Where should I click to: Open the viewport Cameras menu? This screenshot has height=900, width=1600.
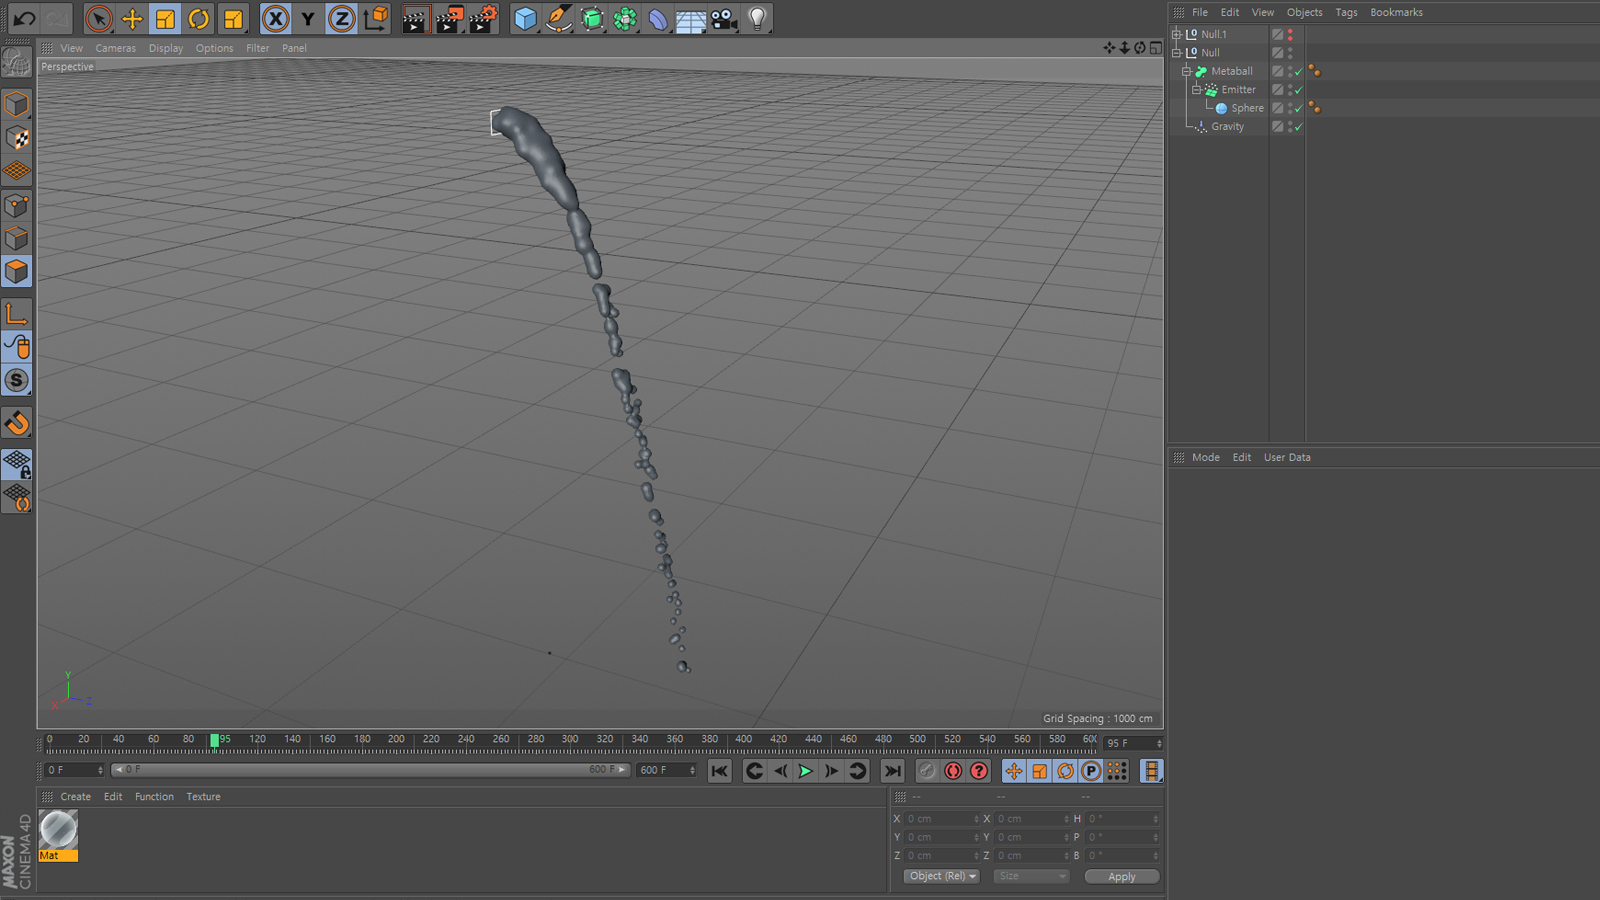pyautogui.click(x=115, y=48)
